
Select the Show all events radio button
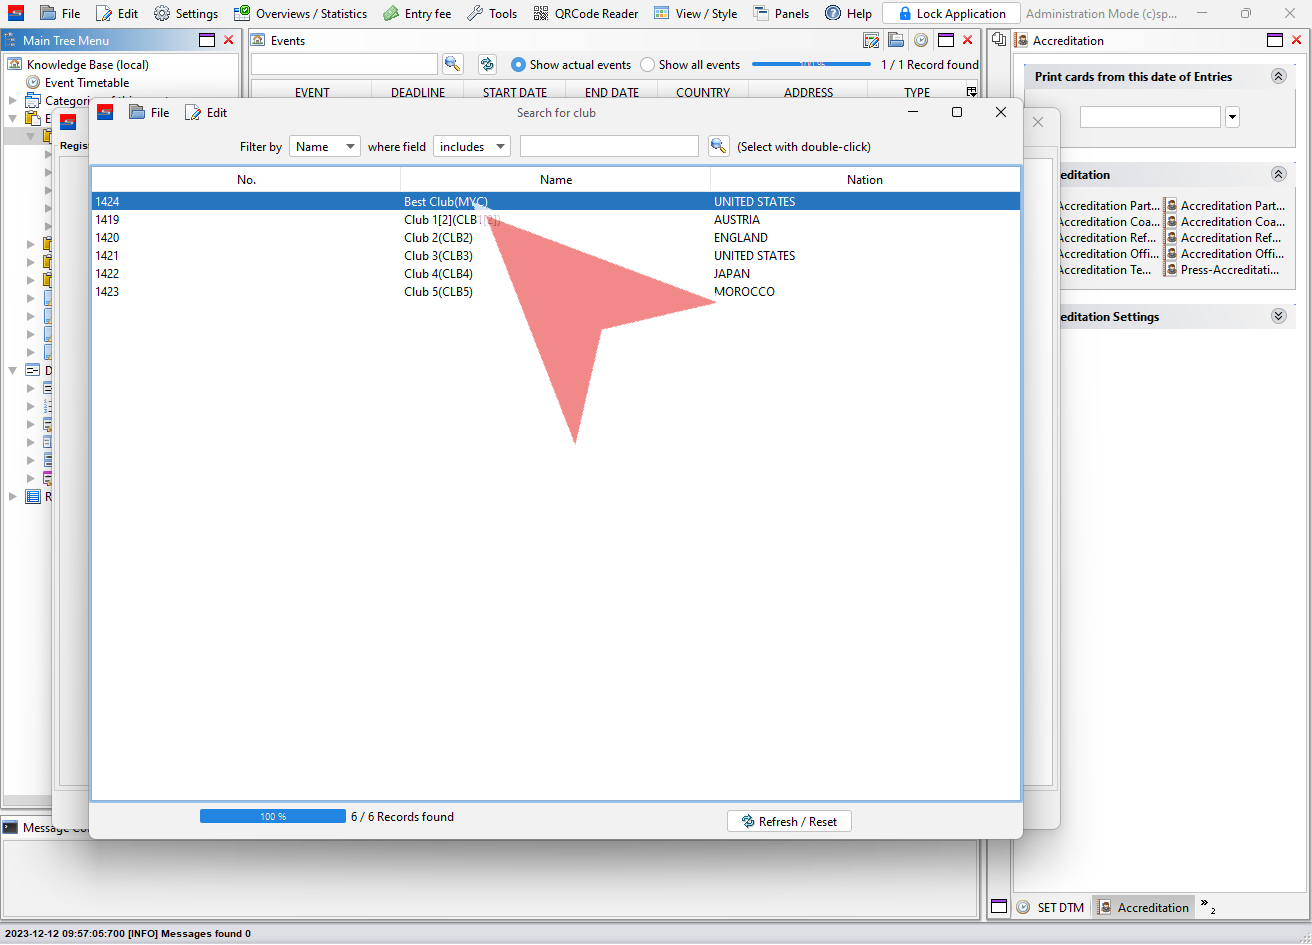(x=648, y=65)
